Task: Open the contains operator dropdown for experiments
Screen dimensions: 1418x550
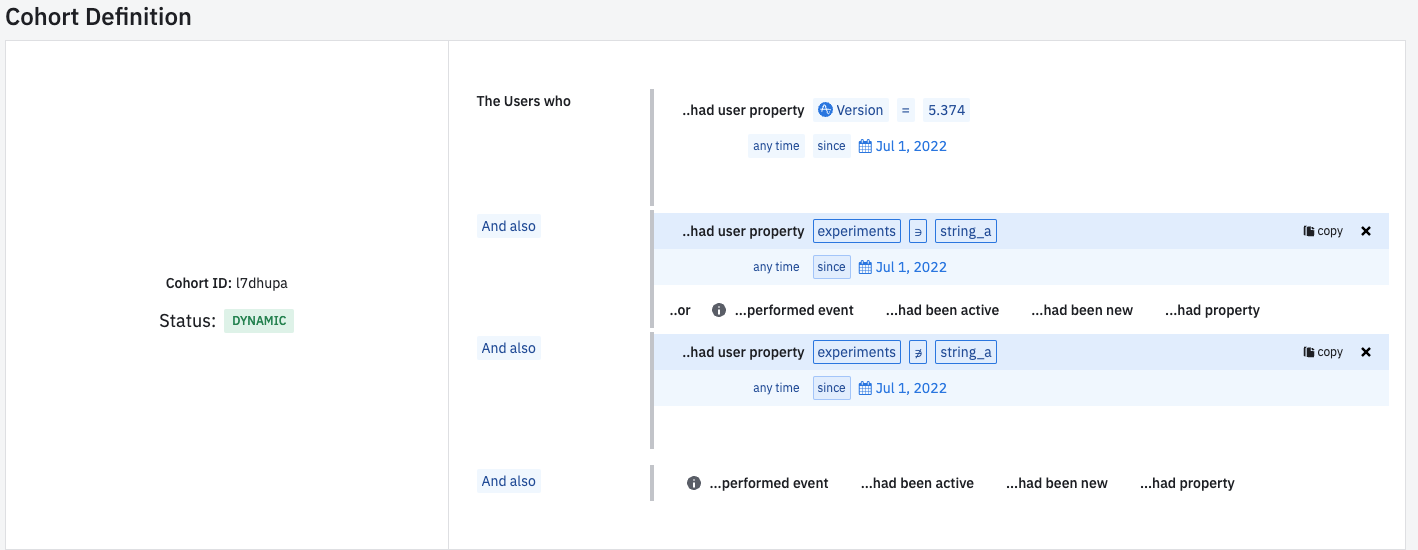Action: click(918, 231)
